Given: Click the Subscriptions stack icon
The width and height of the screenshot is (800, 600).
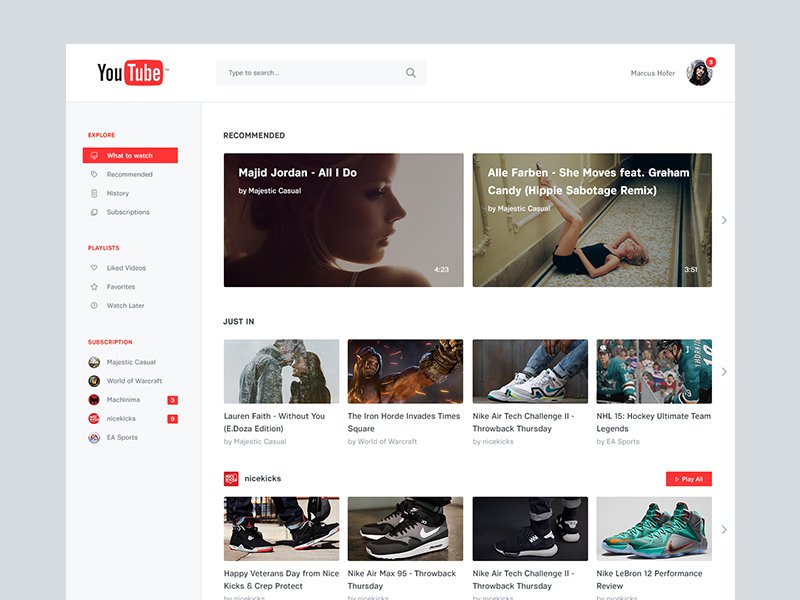Looking at the screenshot, I should click(94, 212).
